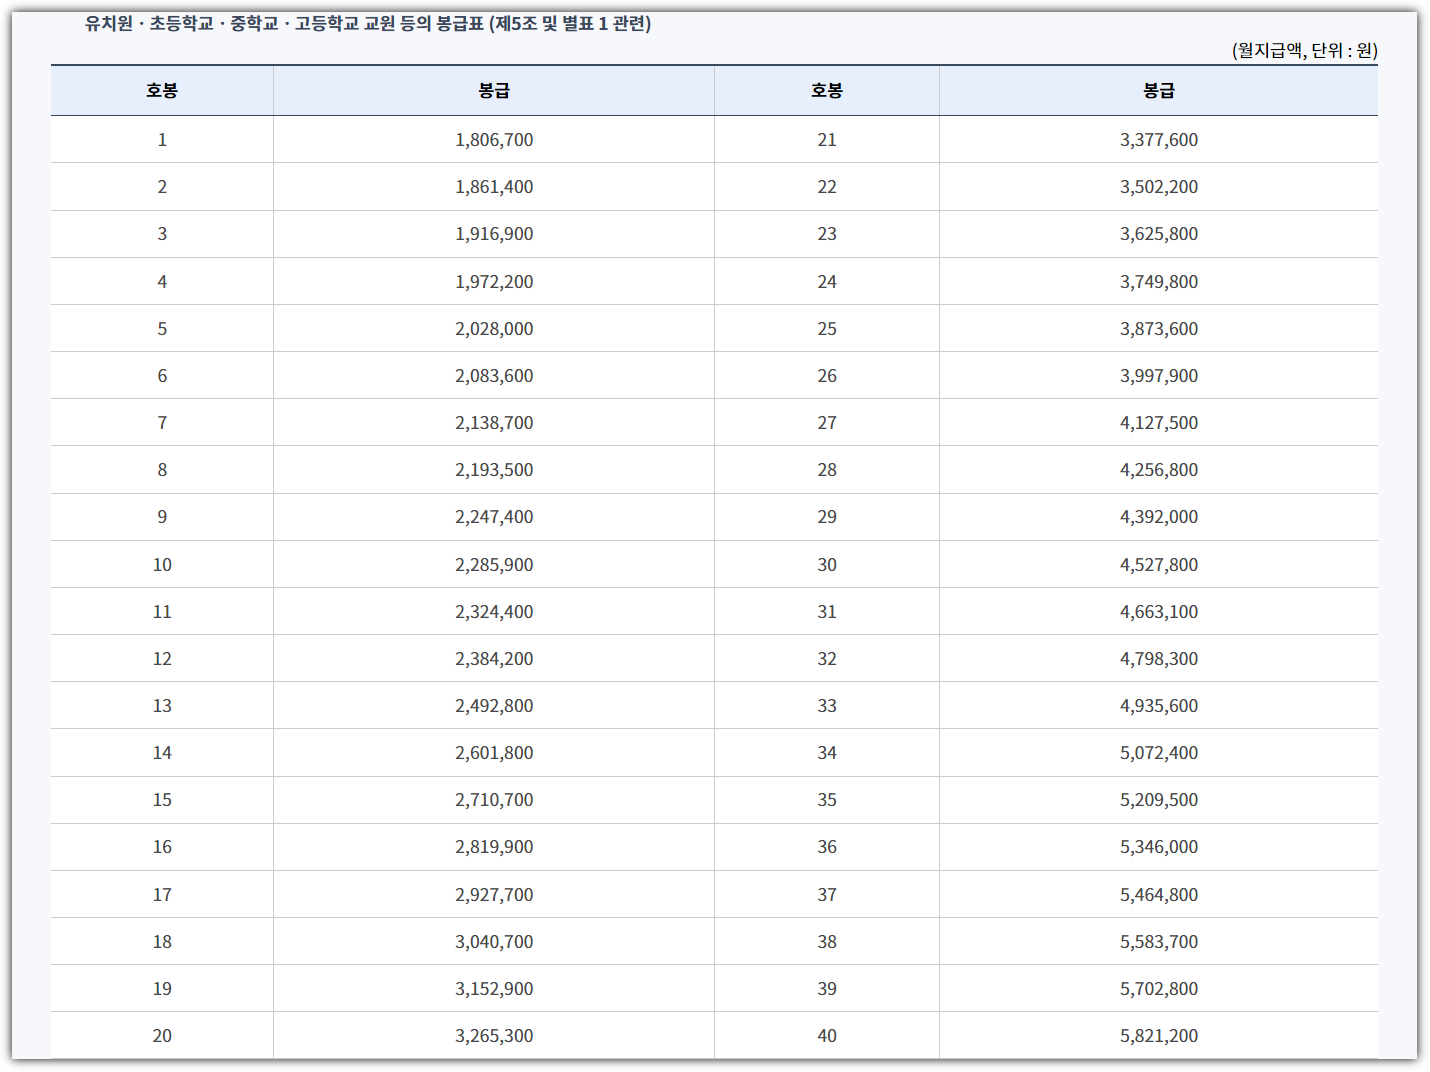The height and width of the screenshot is (1072, 1430).
Task: Select grade number 38
Action: tap(827, 942)
